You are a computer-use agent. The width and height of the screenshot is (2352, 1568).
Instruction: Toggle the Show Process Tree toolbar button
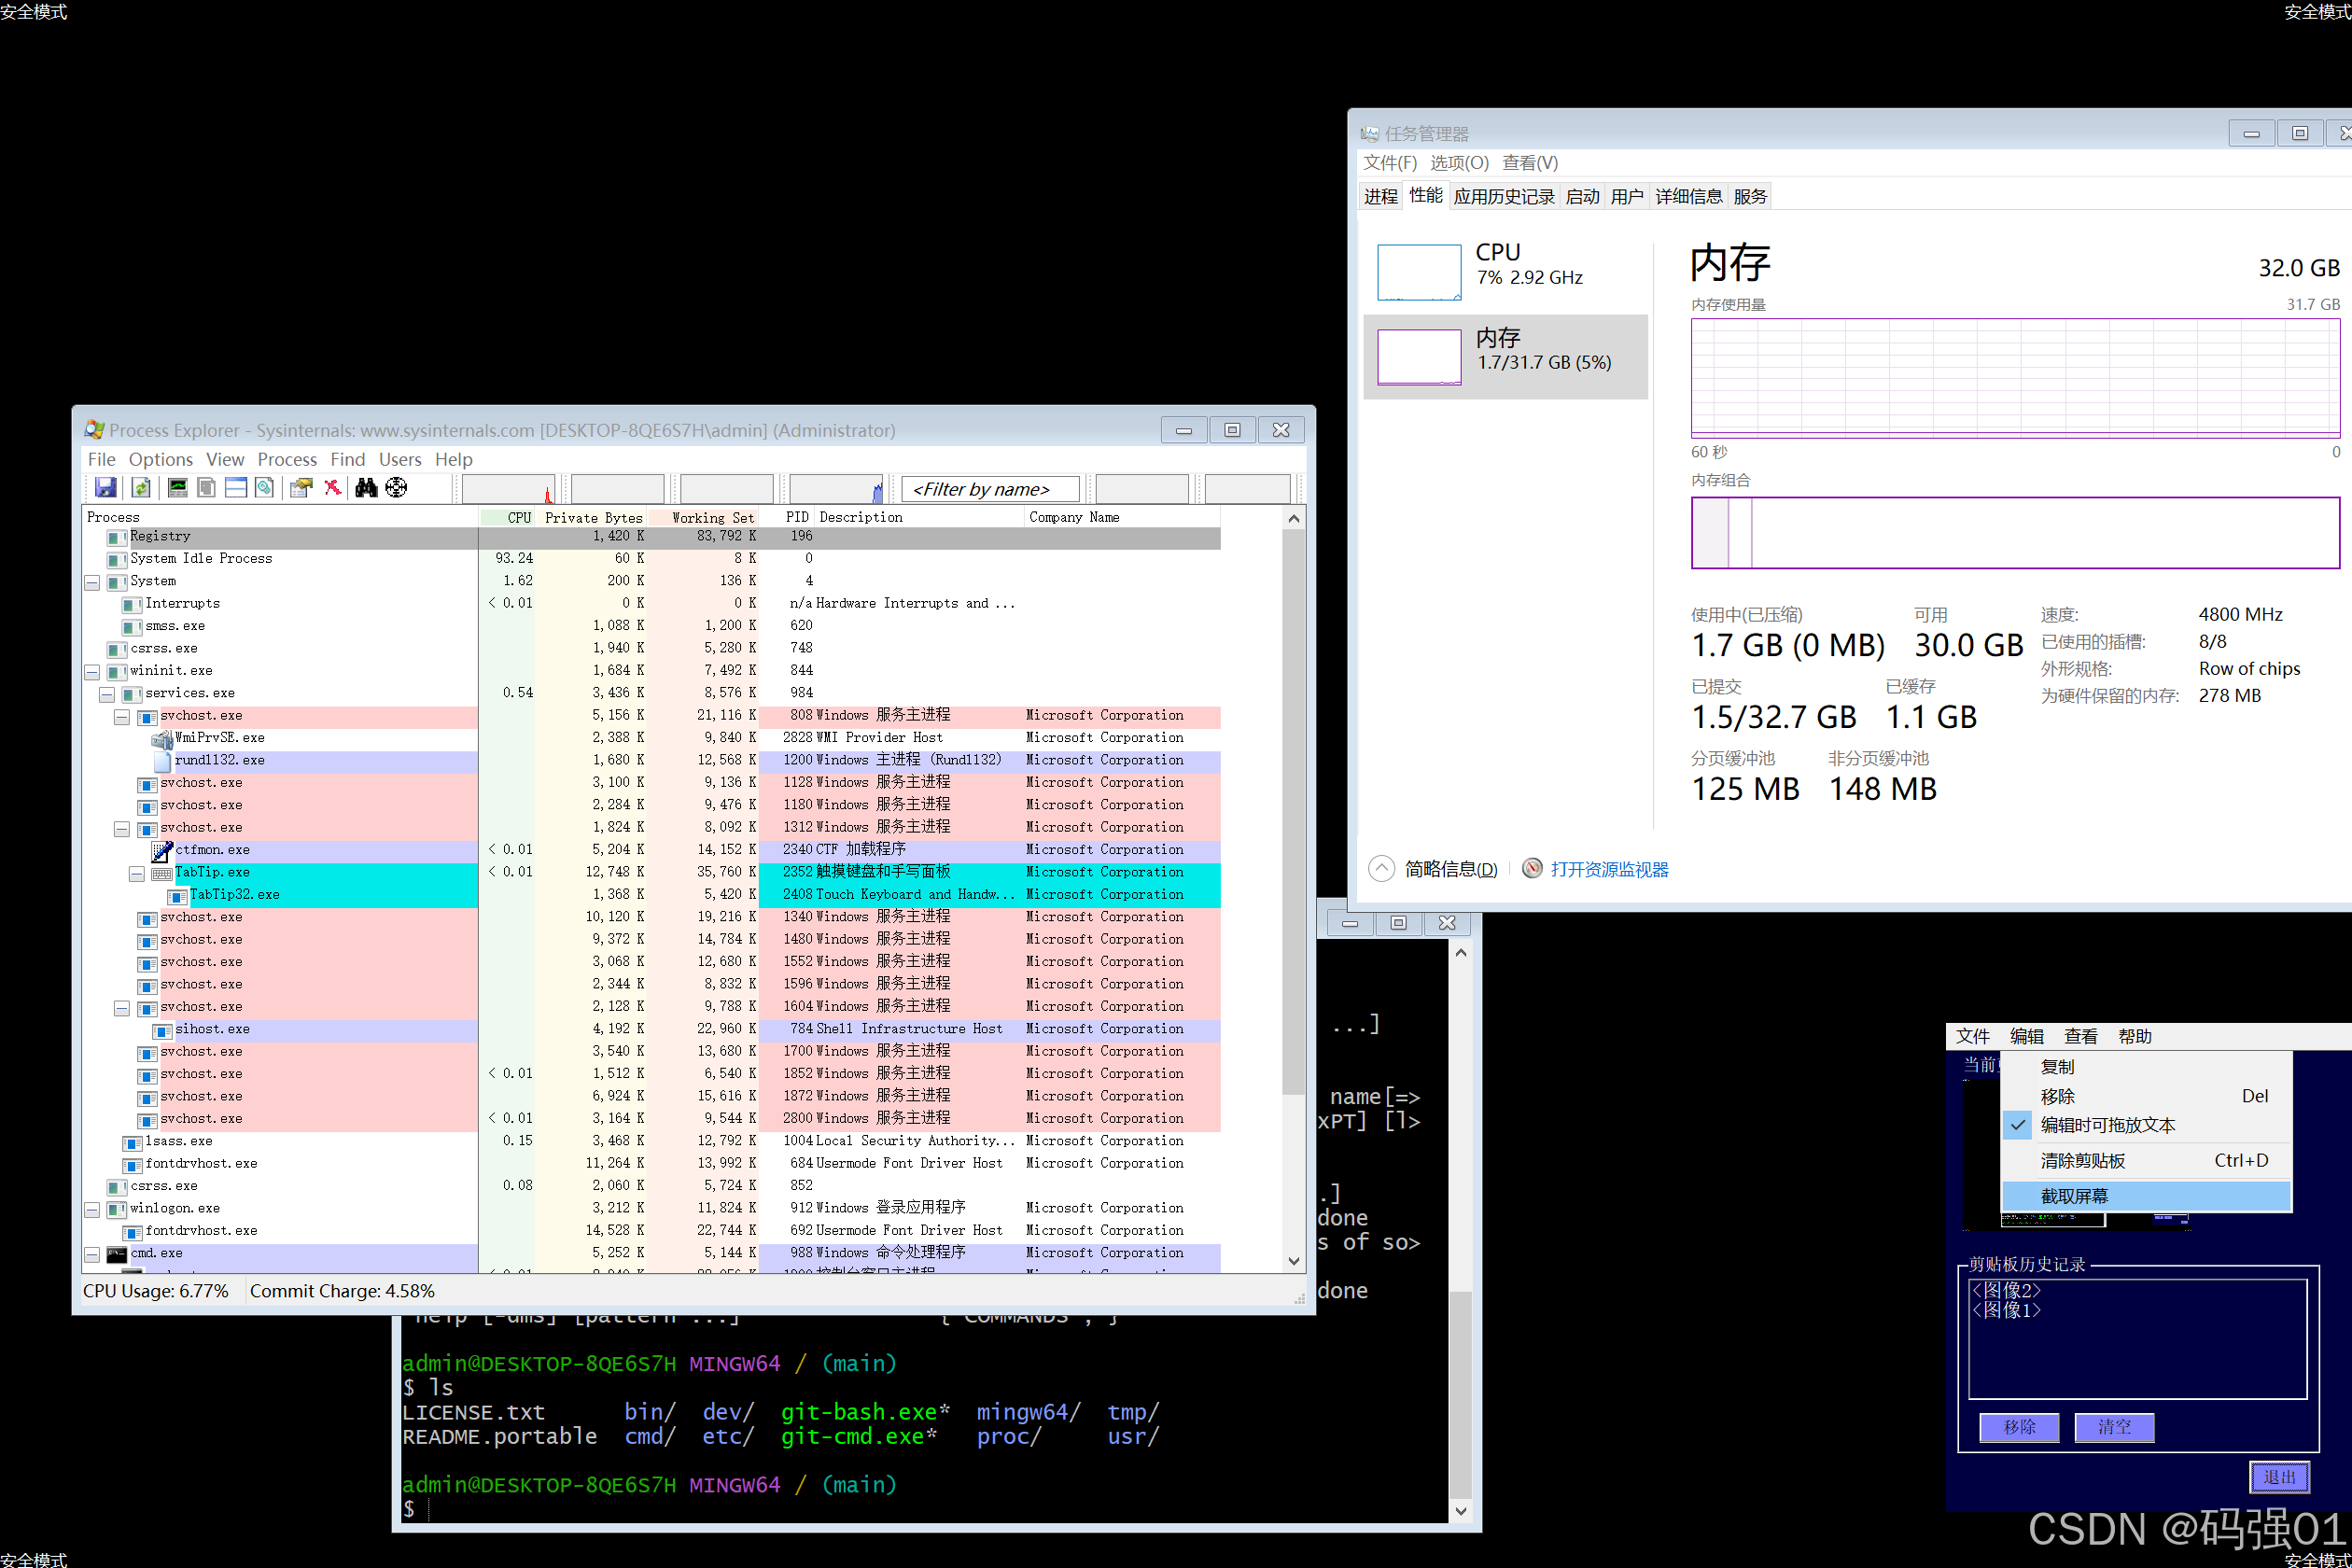205,488
